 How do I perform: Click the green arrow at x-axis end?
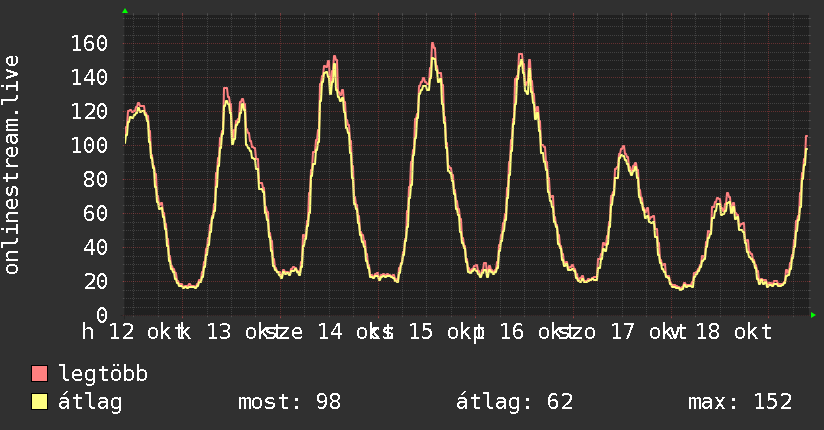coord(813,315)
